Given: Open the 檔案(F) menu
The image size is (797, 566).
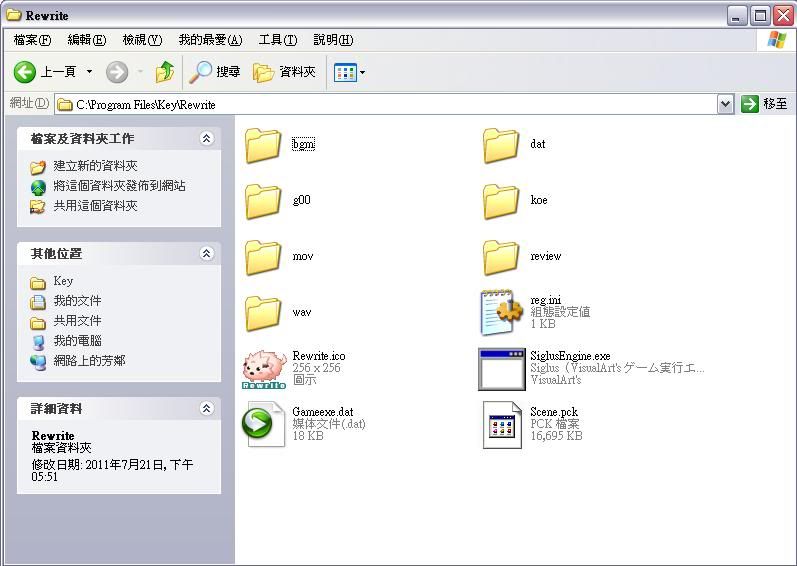Looking at the screenshot, I should click(32, 40).
